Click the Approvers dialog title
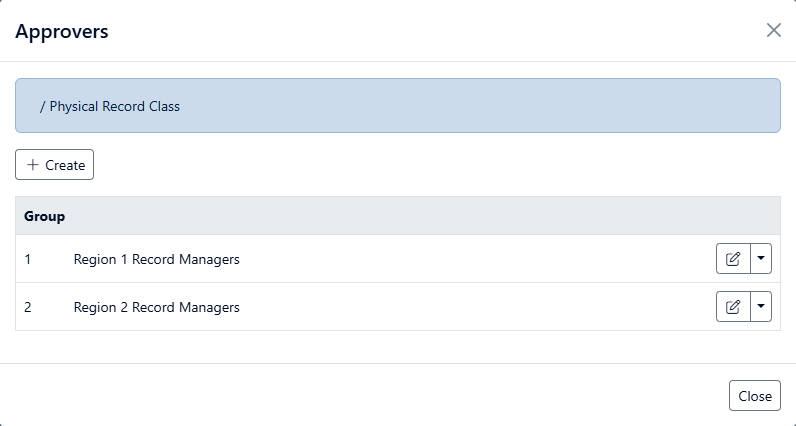This screenshot has height=426, width=796. tap(61, 32)
